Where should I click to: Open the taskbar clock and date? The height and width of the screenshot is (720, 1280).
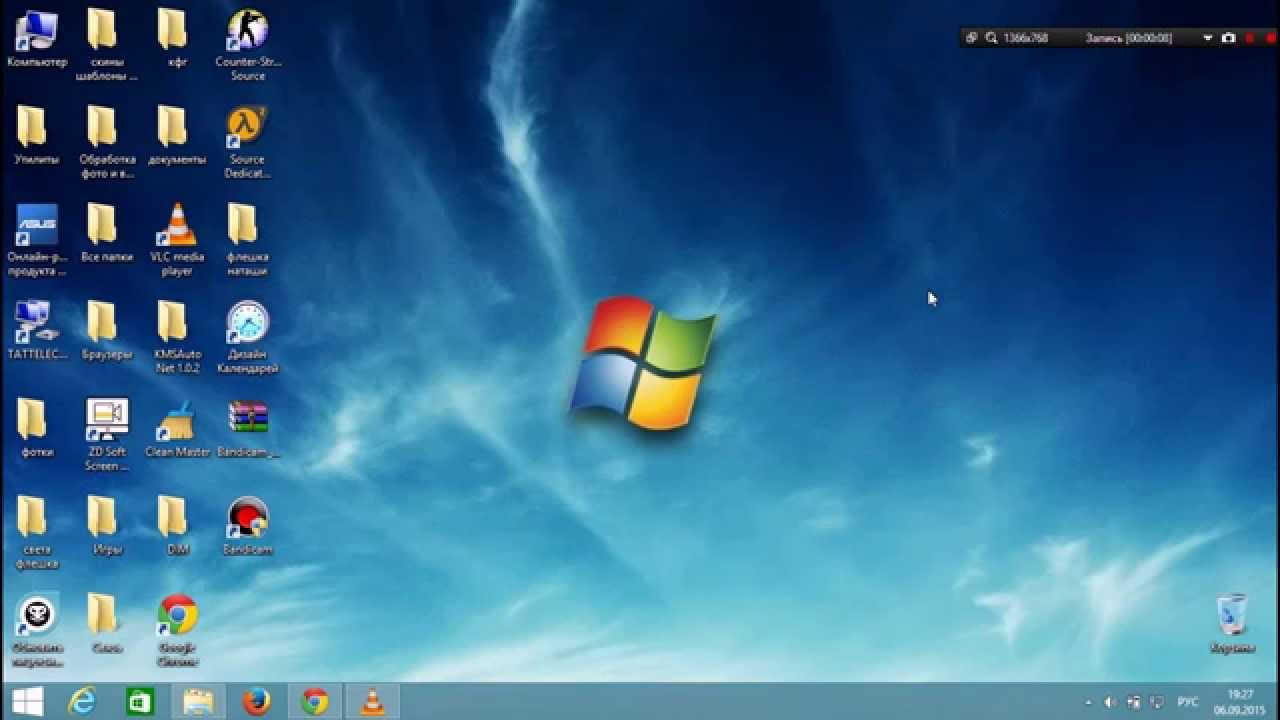[x=1240, y=702]
